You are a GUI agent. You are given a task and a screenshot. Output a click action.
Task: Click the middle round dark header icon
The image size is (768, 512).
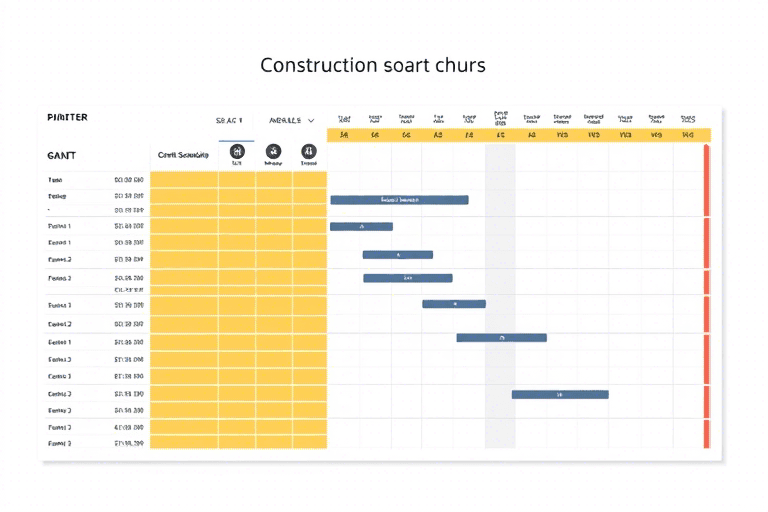click(x=273, y=152)
